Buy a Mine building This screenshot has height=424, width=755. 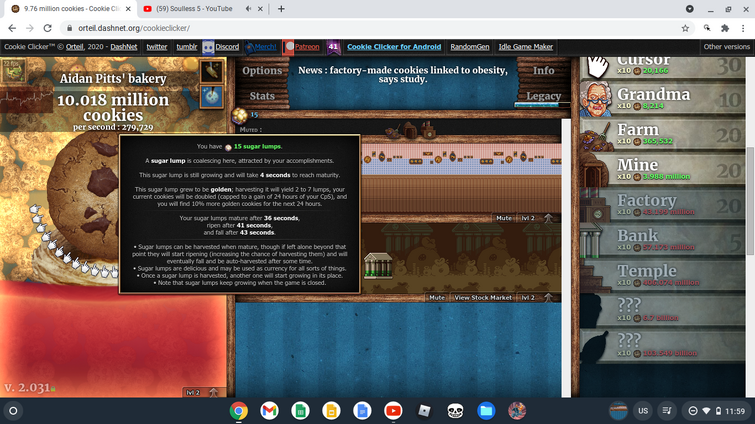tap(663, 169)
